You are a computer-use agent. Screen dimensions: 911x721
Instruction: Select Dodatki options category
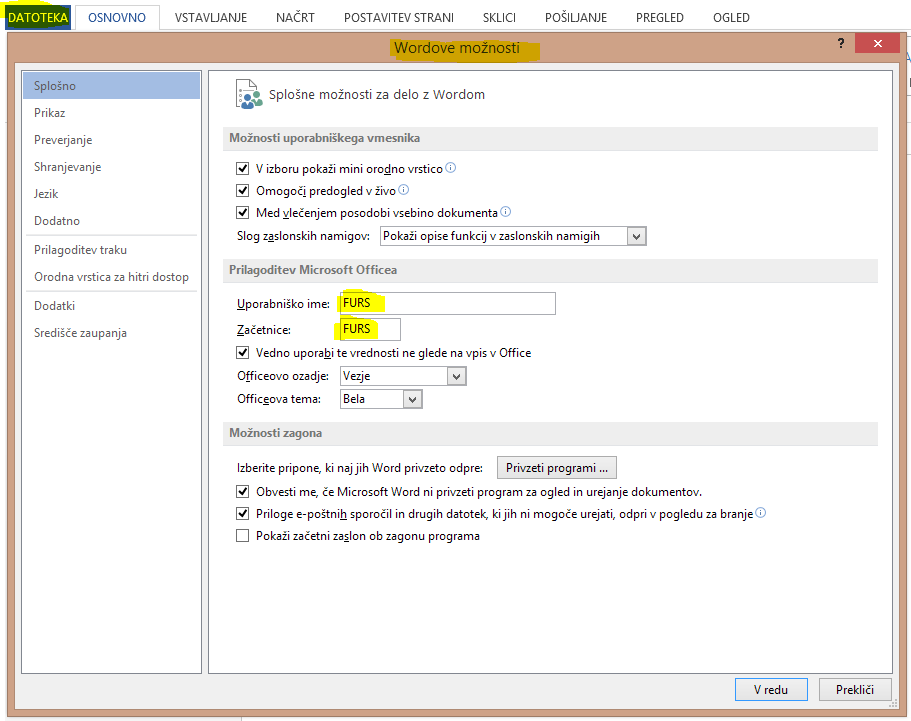click(x=112, y=306)
